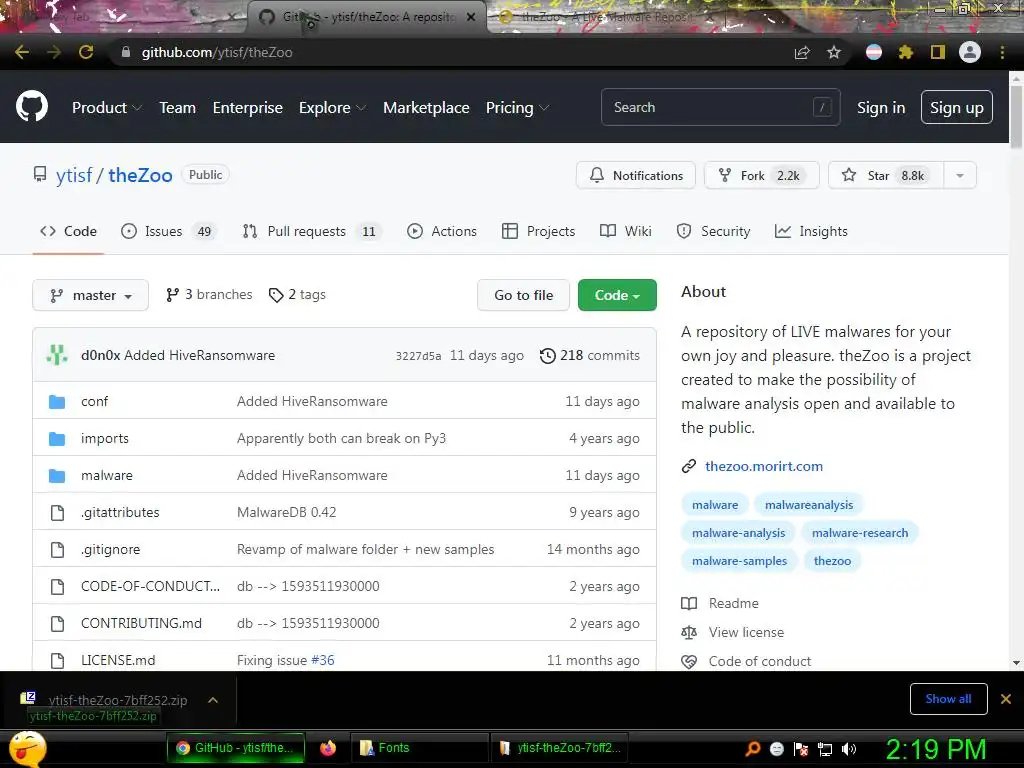This screenshot has width=1024, height=768.
Task: Open the Fonts taskbar window
Action: (420, 748)
